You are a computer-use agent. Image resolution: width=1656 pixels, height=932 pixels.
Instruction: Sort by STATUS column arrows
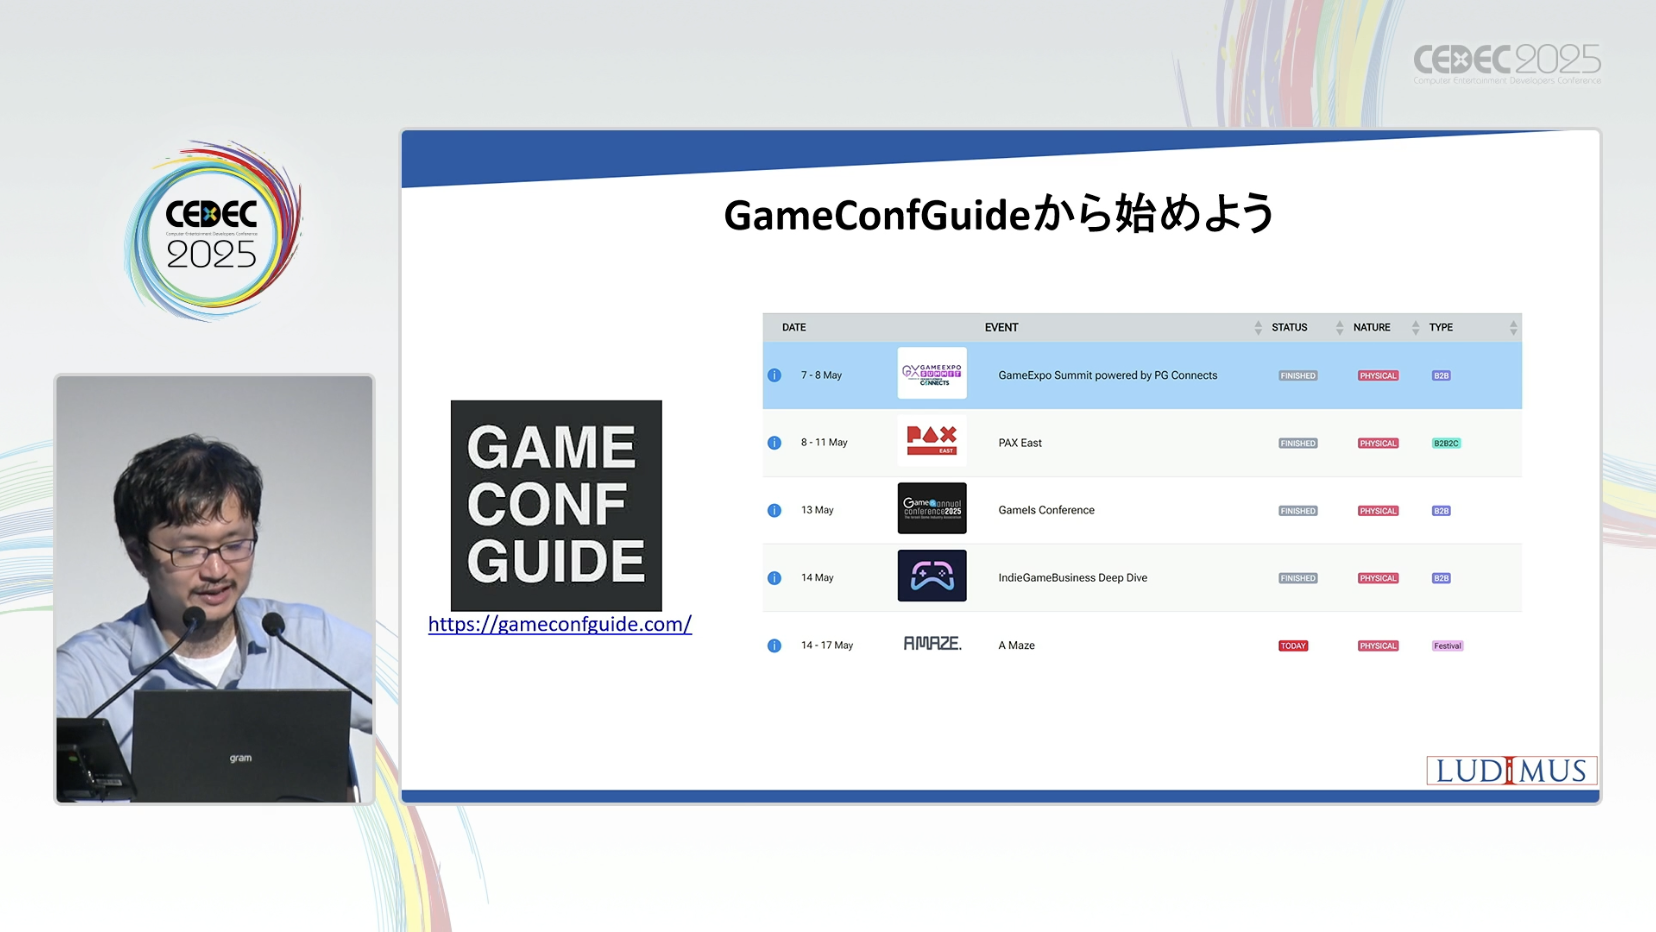pyautogui.click(x=1339, y=328)
